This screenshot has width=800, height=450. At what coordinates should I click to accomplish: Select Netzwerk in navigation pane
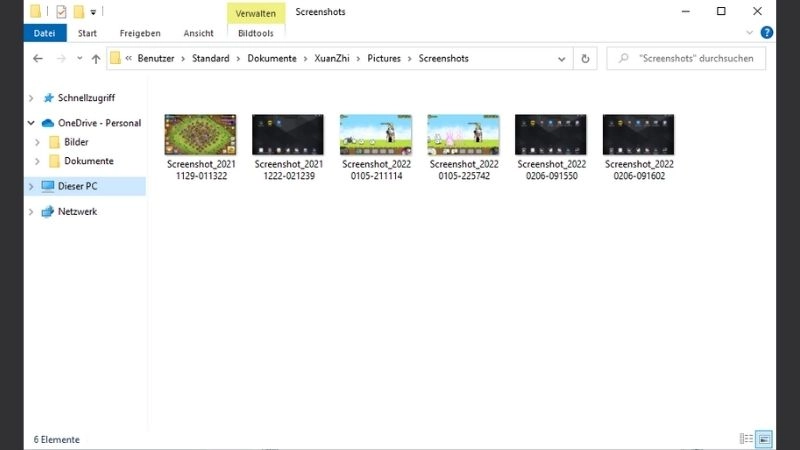coord(77,211)
